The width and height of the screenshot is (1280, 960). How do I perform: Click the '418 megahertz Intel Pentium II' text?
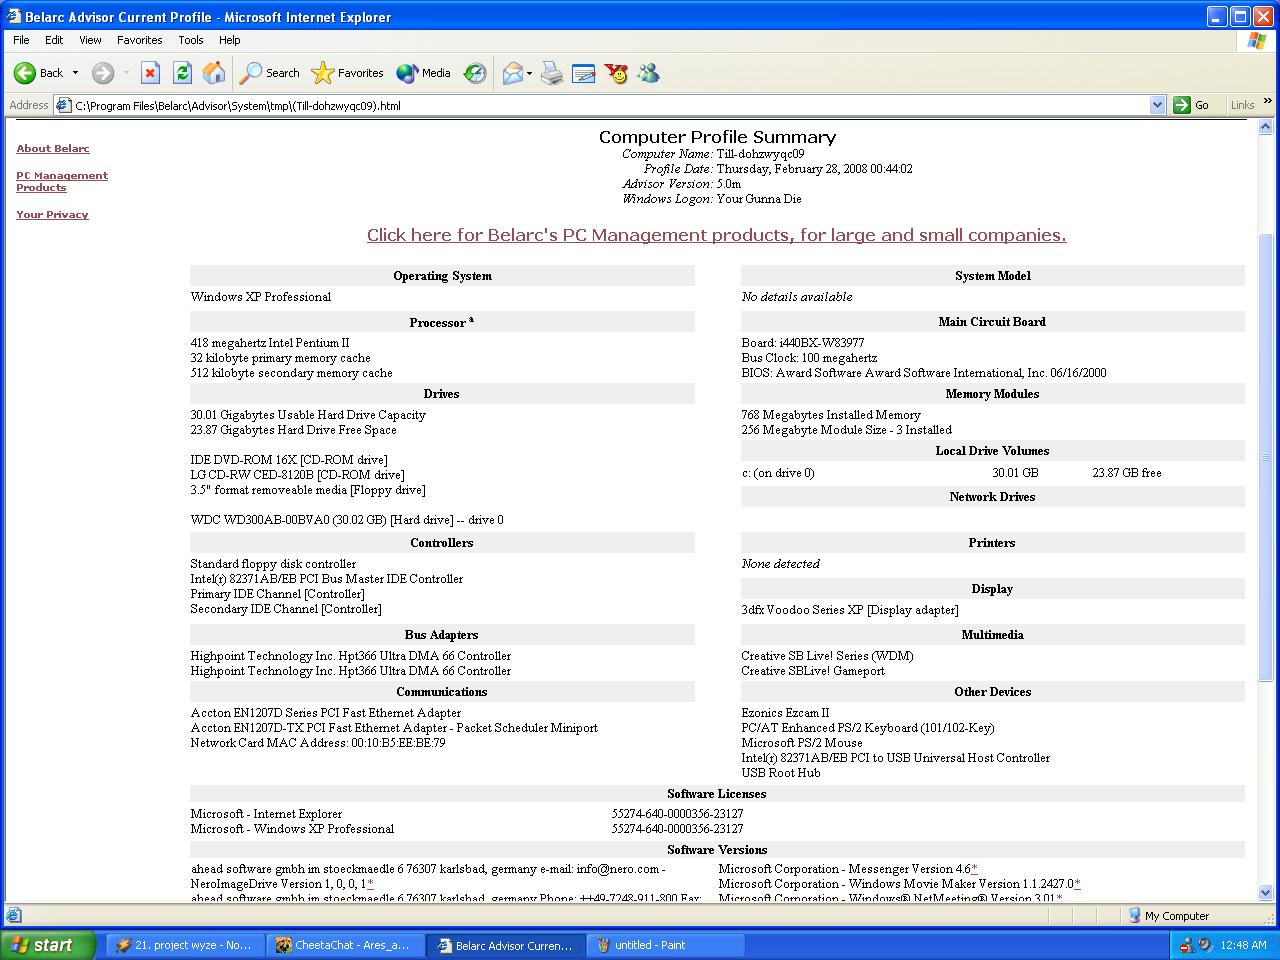pyautogui.click(x=270, y=343)
